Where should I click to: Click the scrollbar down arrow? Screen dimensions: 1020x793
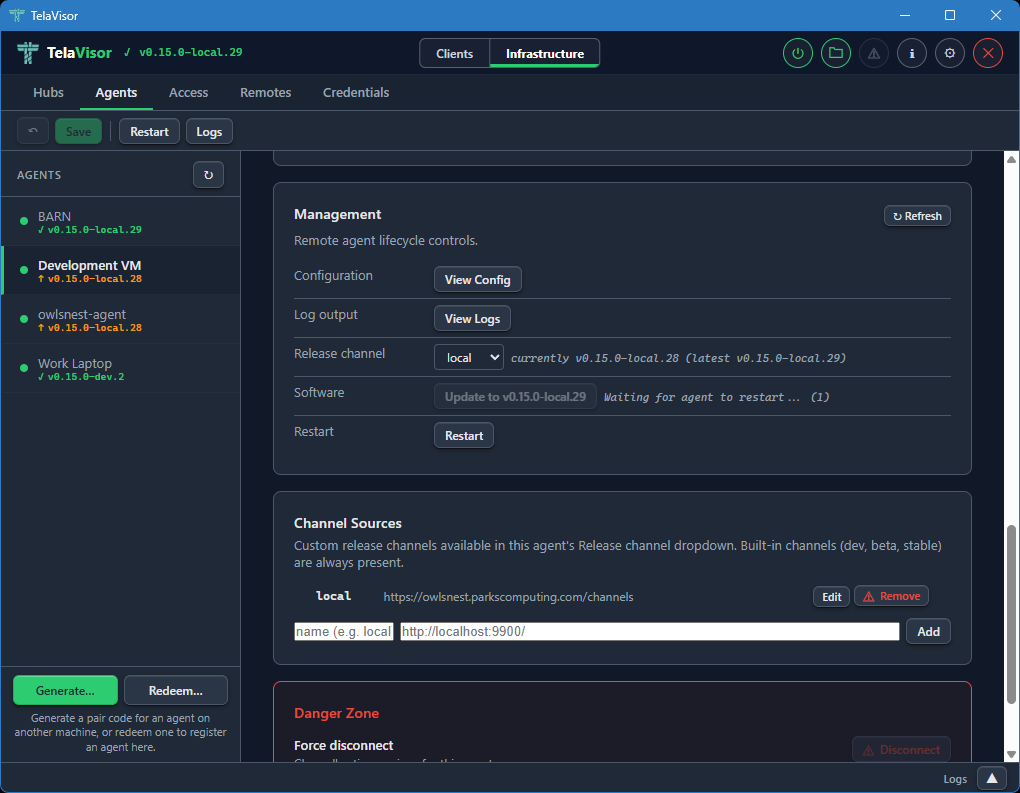[1011, 754]
